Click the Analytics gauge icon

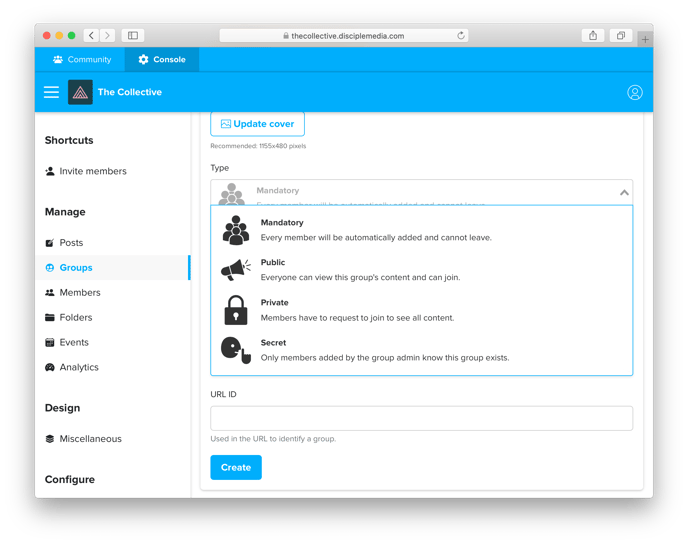[50, 367]
